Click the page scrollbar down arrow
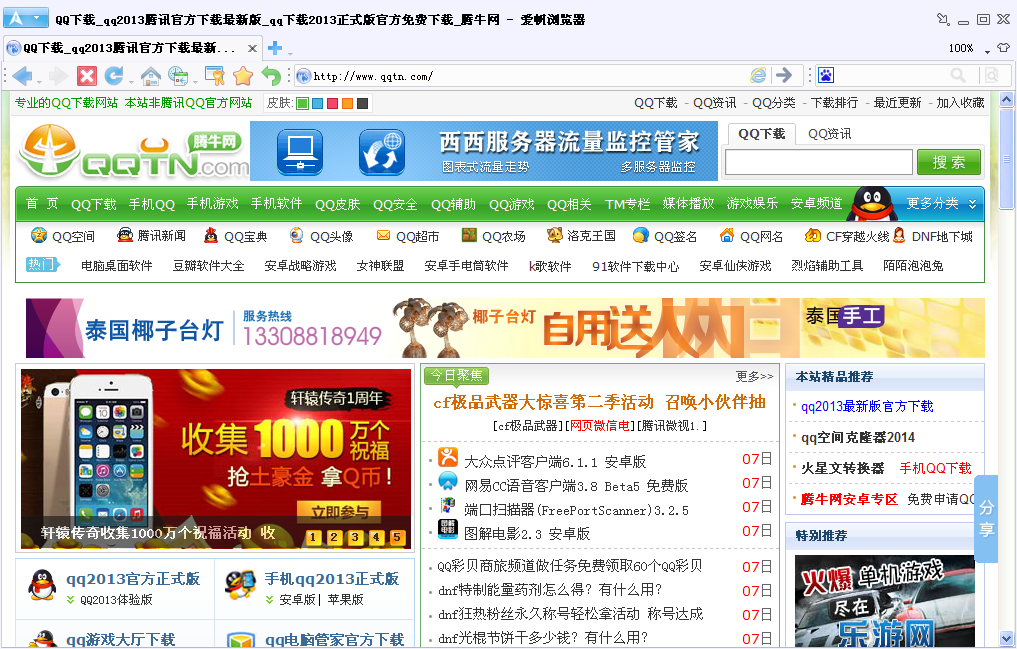This screenshot has width=1017, height=649. (1006, 638)
